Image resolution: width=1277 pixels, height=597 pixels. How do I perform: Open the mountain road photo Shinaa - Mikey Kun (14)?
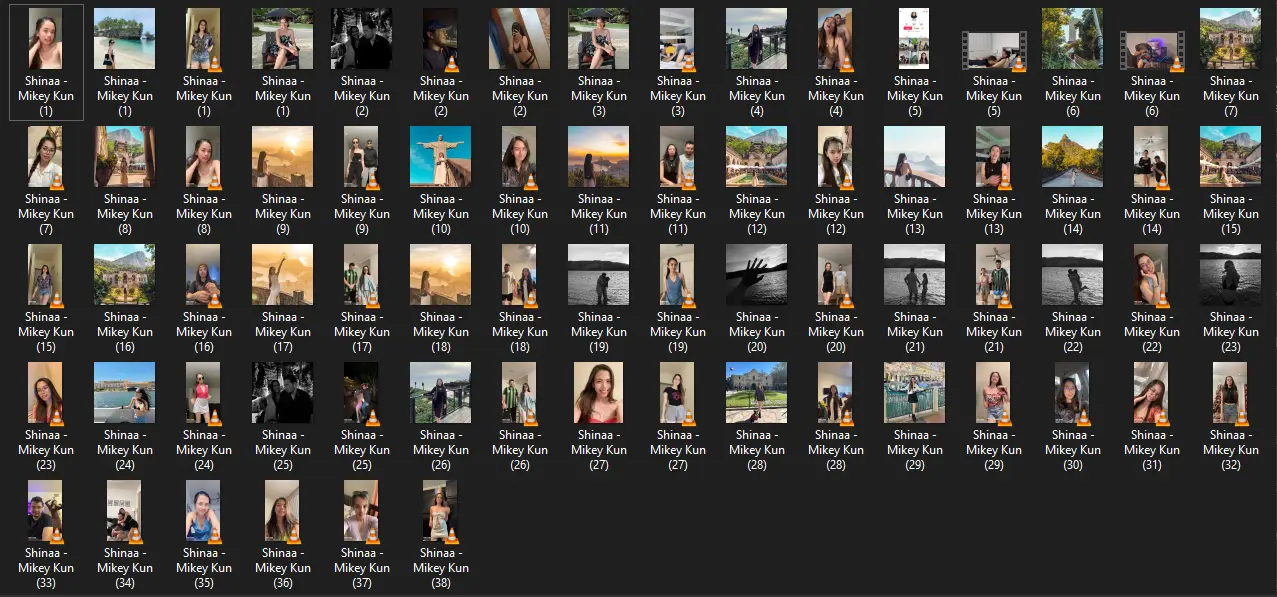[1073, 157]
